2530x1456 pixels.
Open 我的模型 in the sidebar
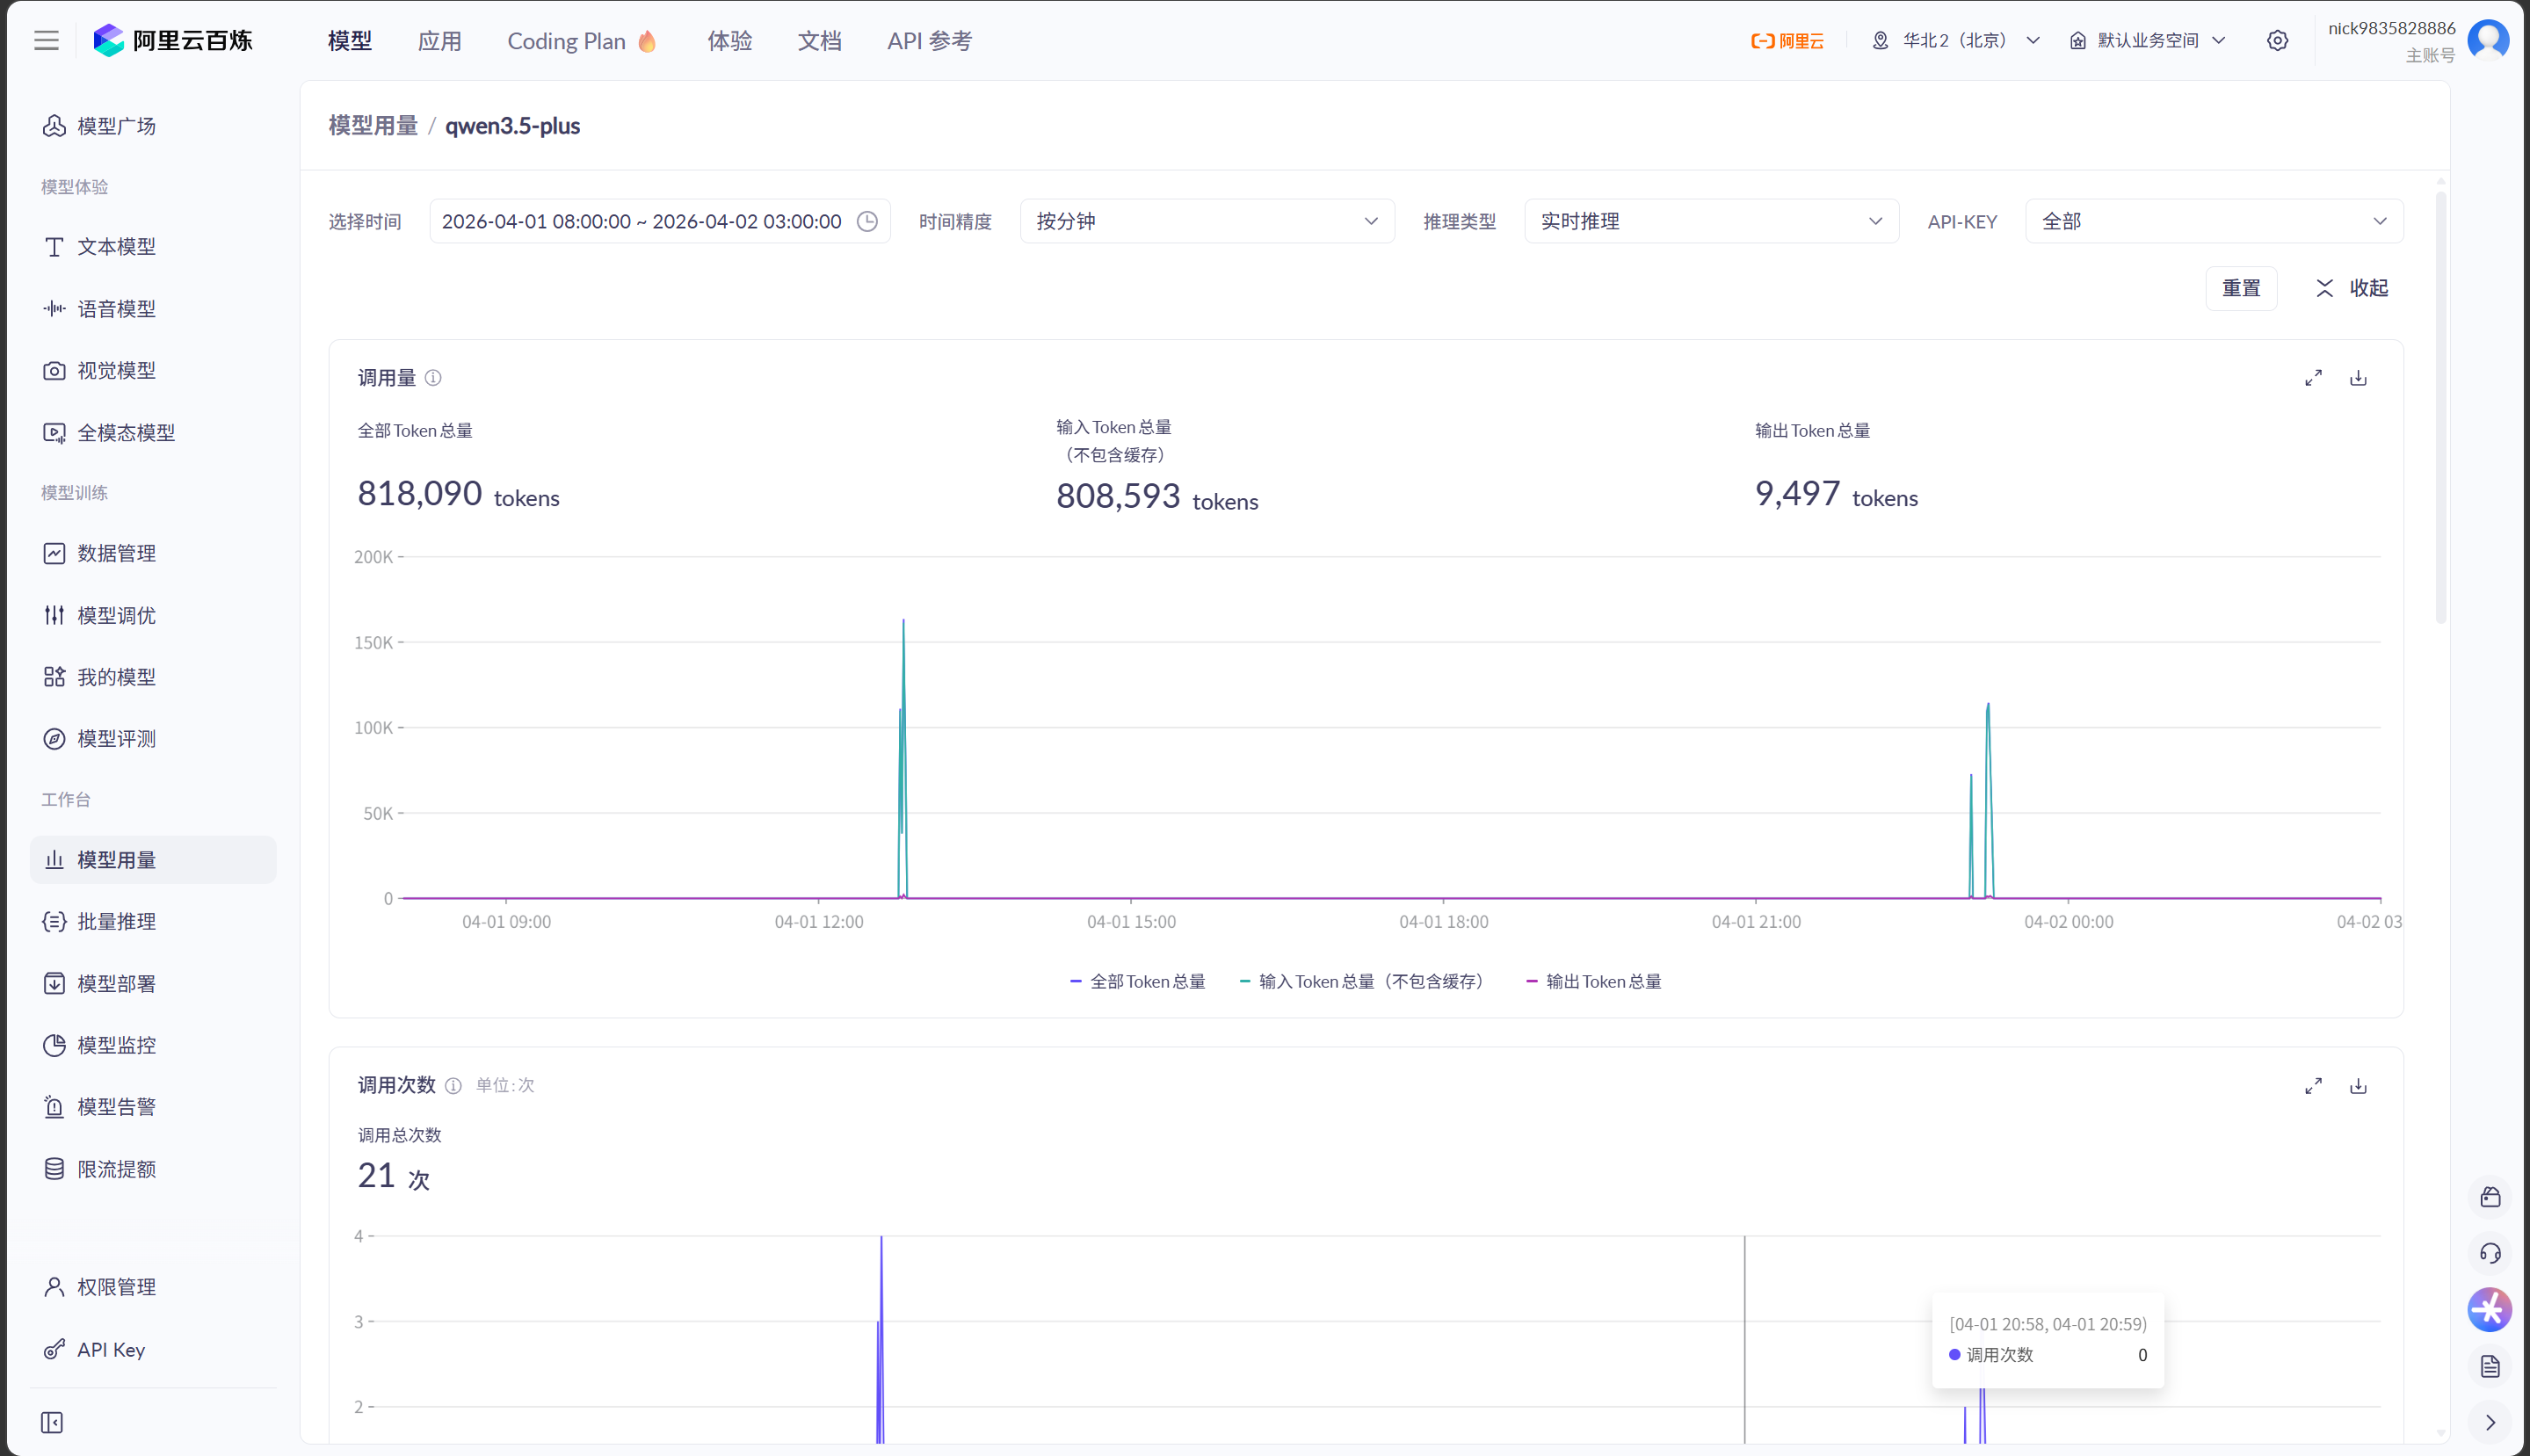pos(153,677)
